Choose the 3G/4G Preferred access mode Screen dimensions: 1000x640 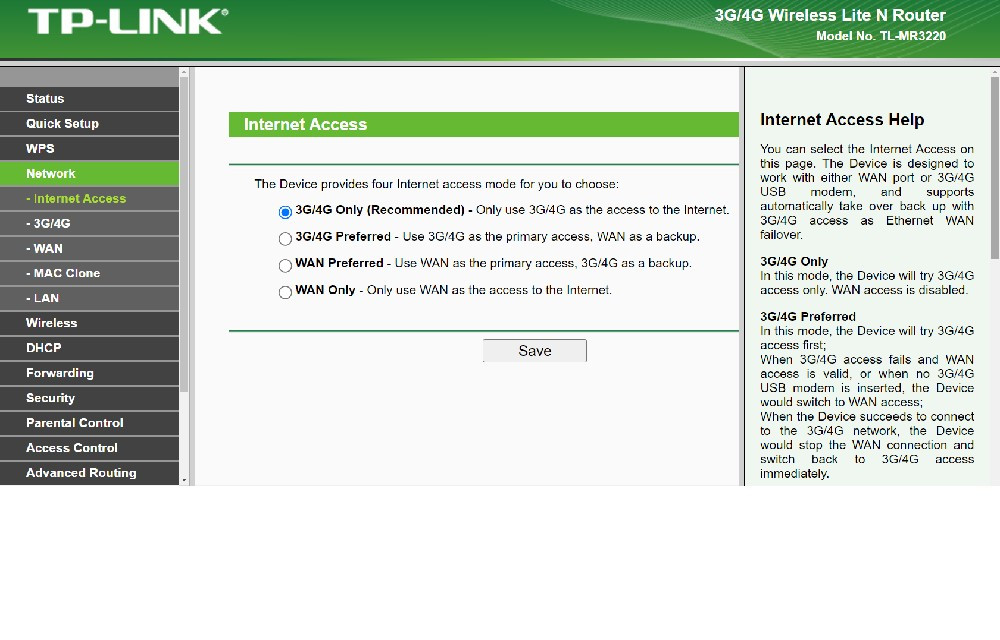click(285, 239)
